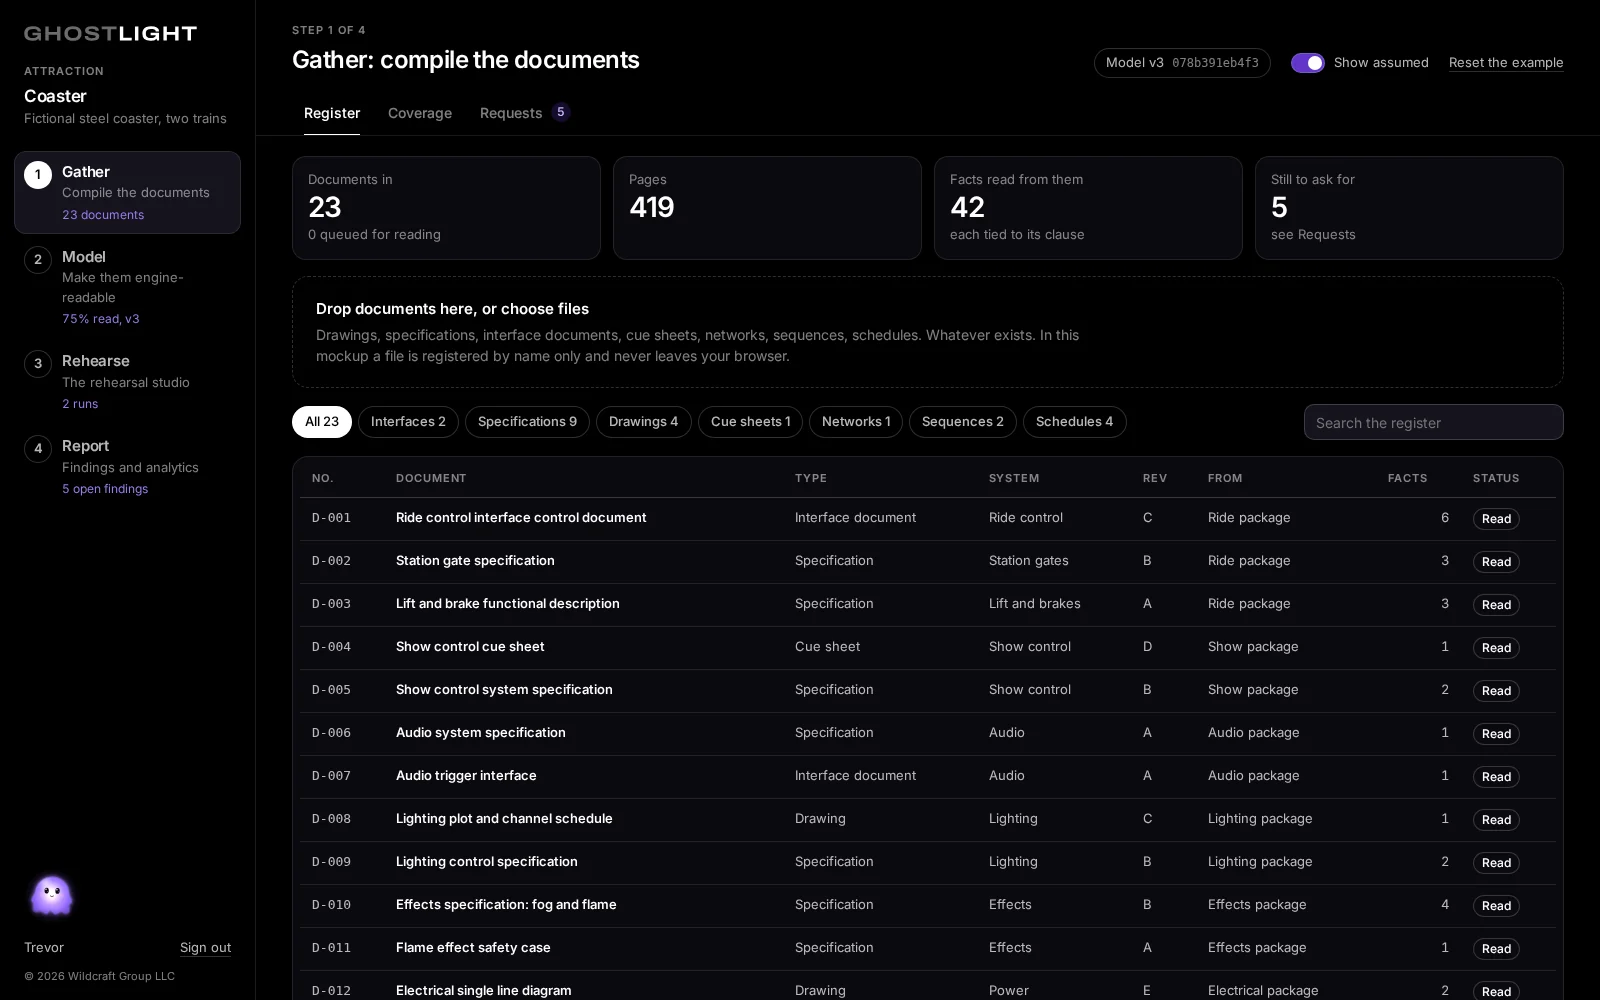This screenshot has height=1000, width=1600.
Task: Open the Gather step in sidebar
Action: 127,192
